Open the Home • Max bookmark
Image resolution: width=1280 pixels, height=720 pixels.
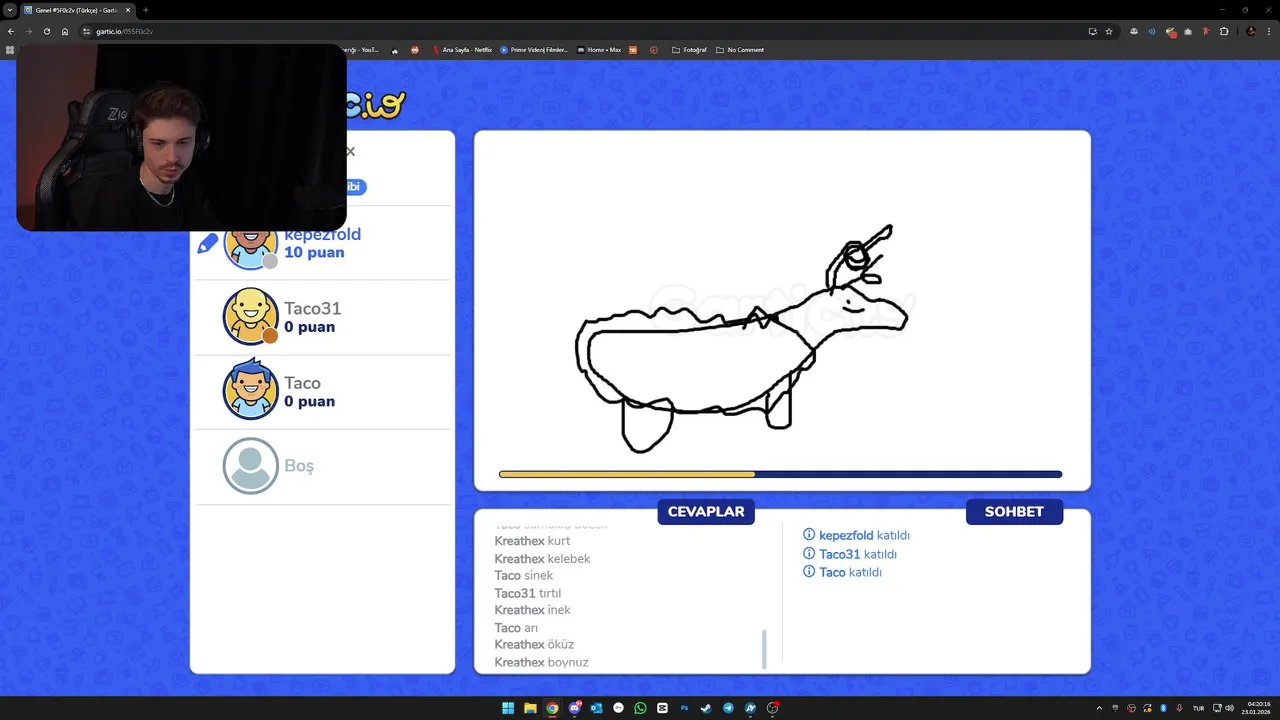click(598, 50)
